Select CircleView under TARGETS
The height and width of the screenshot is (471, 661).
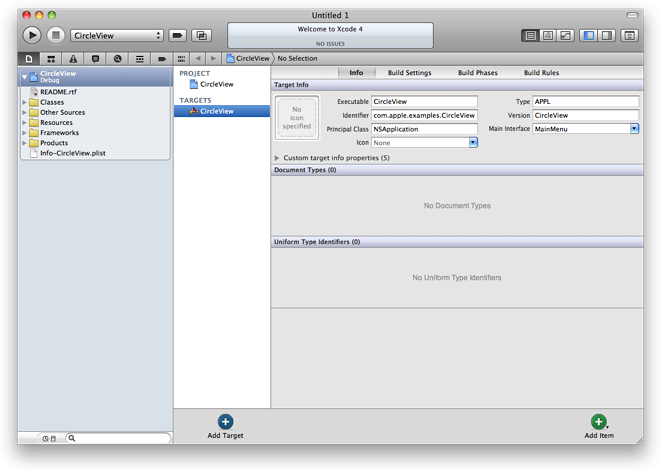click(222, 111)
